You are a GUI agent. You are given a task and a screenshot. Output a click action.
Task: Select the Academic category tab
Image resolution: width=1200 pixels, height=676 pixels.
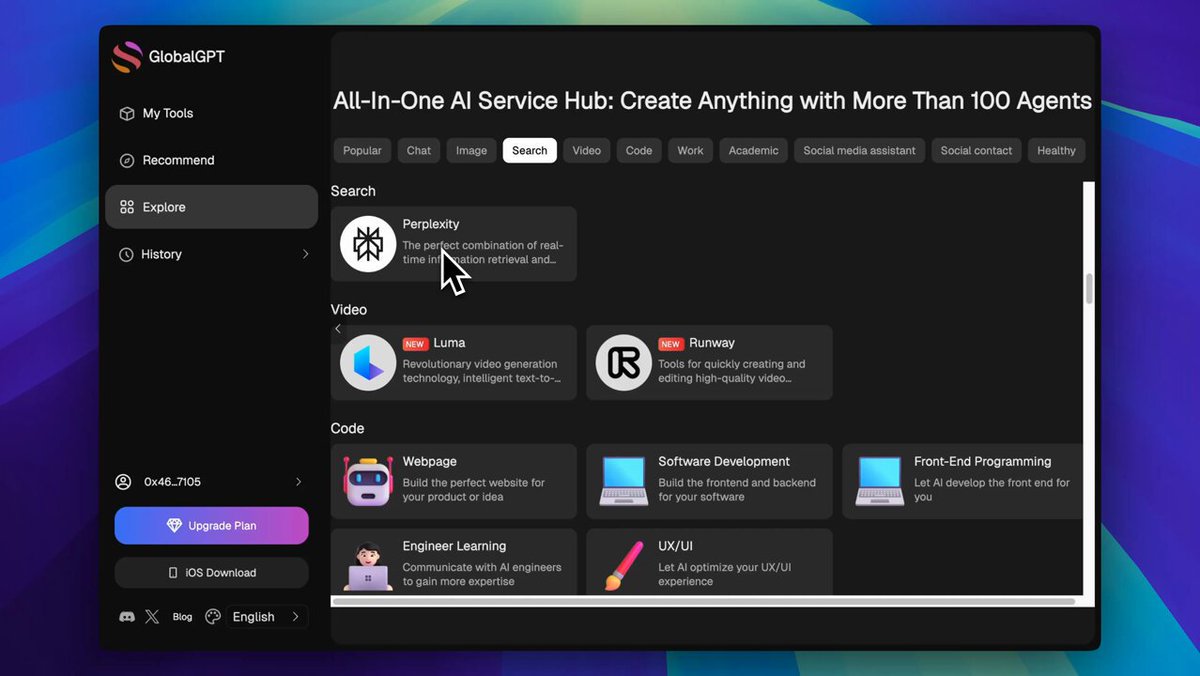click(x=754, y=151)
